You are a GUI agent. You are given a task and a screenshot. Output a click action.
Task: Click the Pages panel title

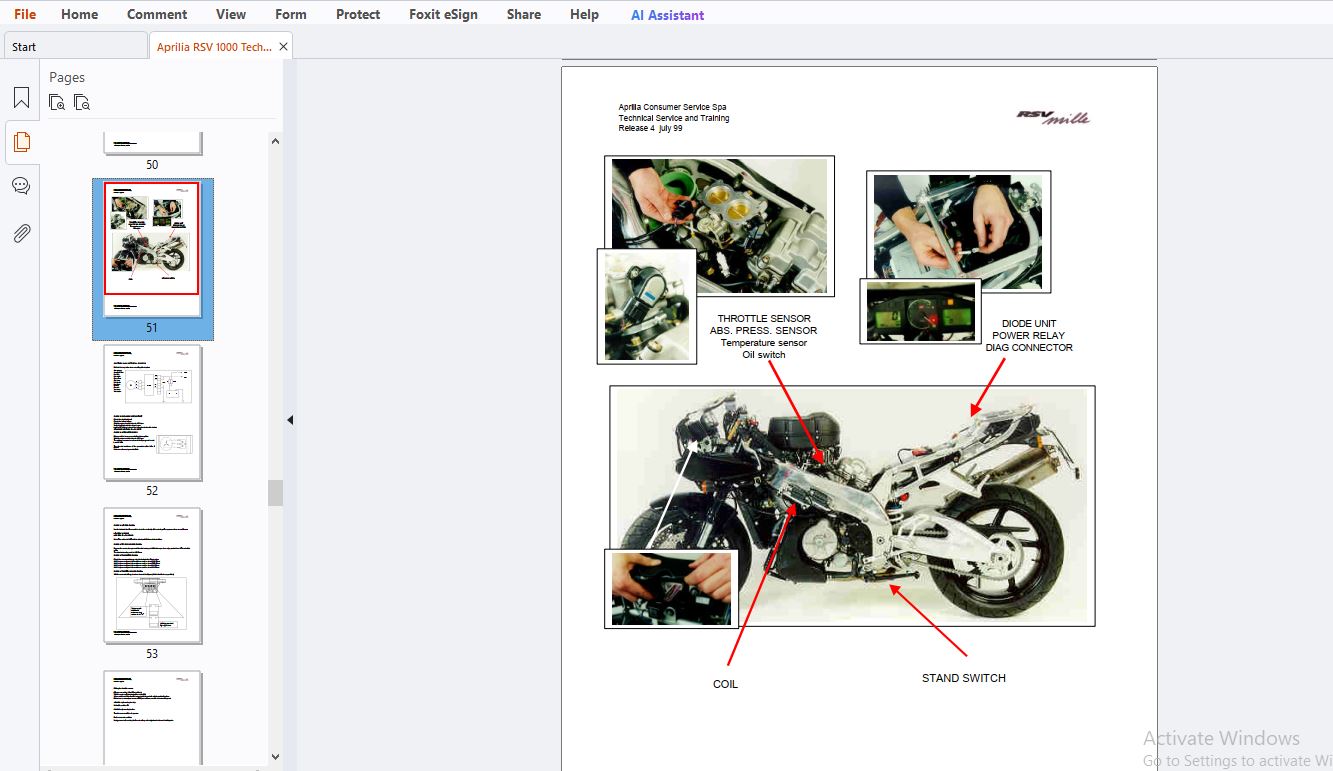(x=67, y=77)
